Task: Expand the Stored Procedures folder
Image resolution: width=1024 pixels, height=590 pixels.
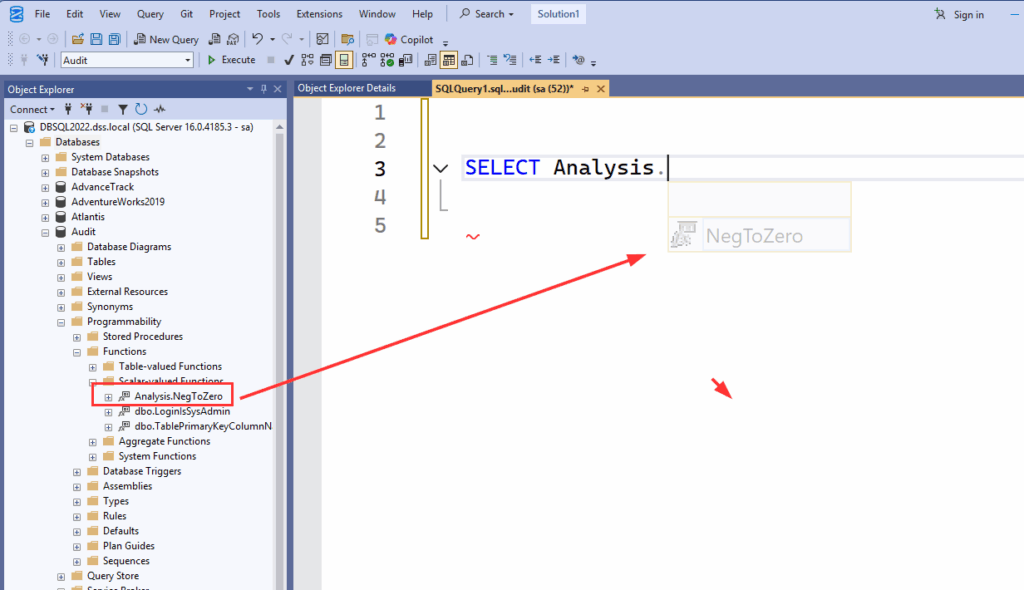Action: pyautogui.click(x=76, y=337)
